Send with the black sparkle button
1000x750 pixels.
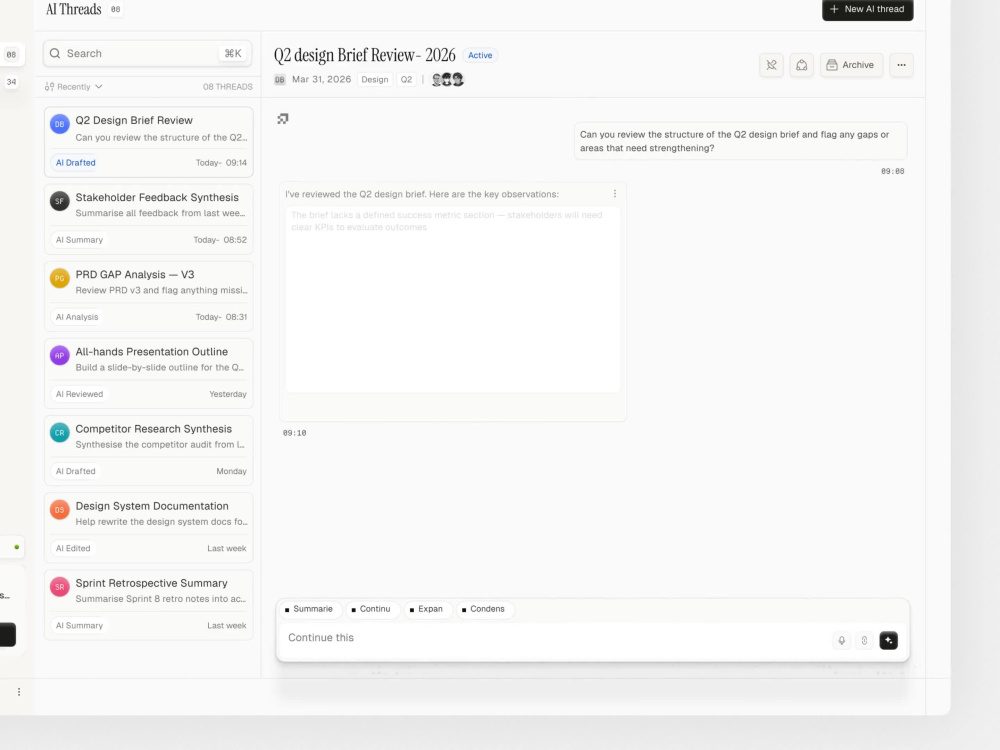[888, 640]
